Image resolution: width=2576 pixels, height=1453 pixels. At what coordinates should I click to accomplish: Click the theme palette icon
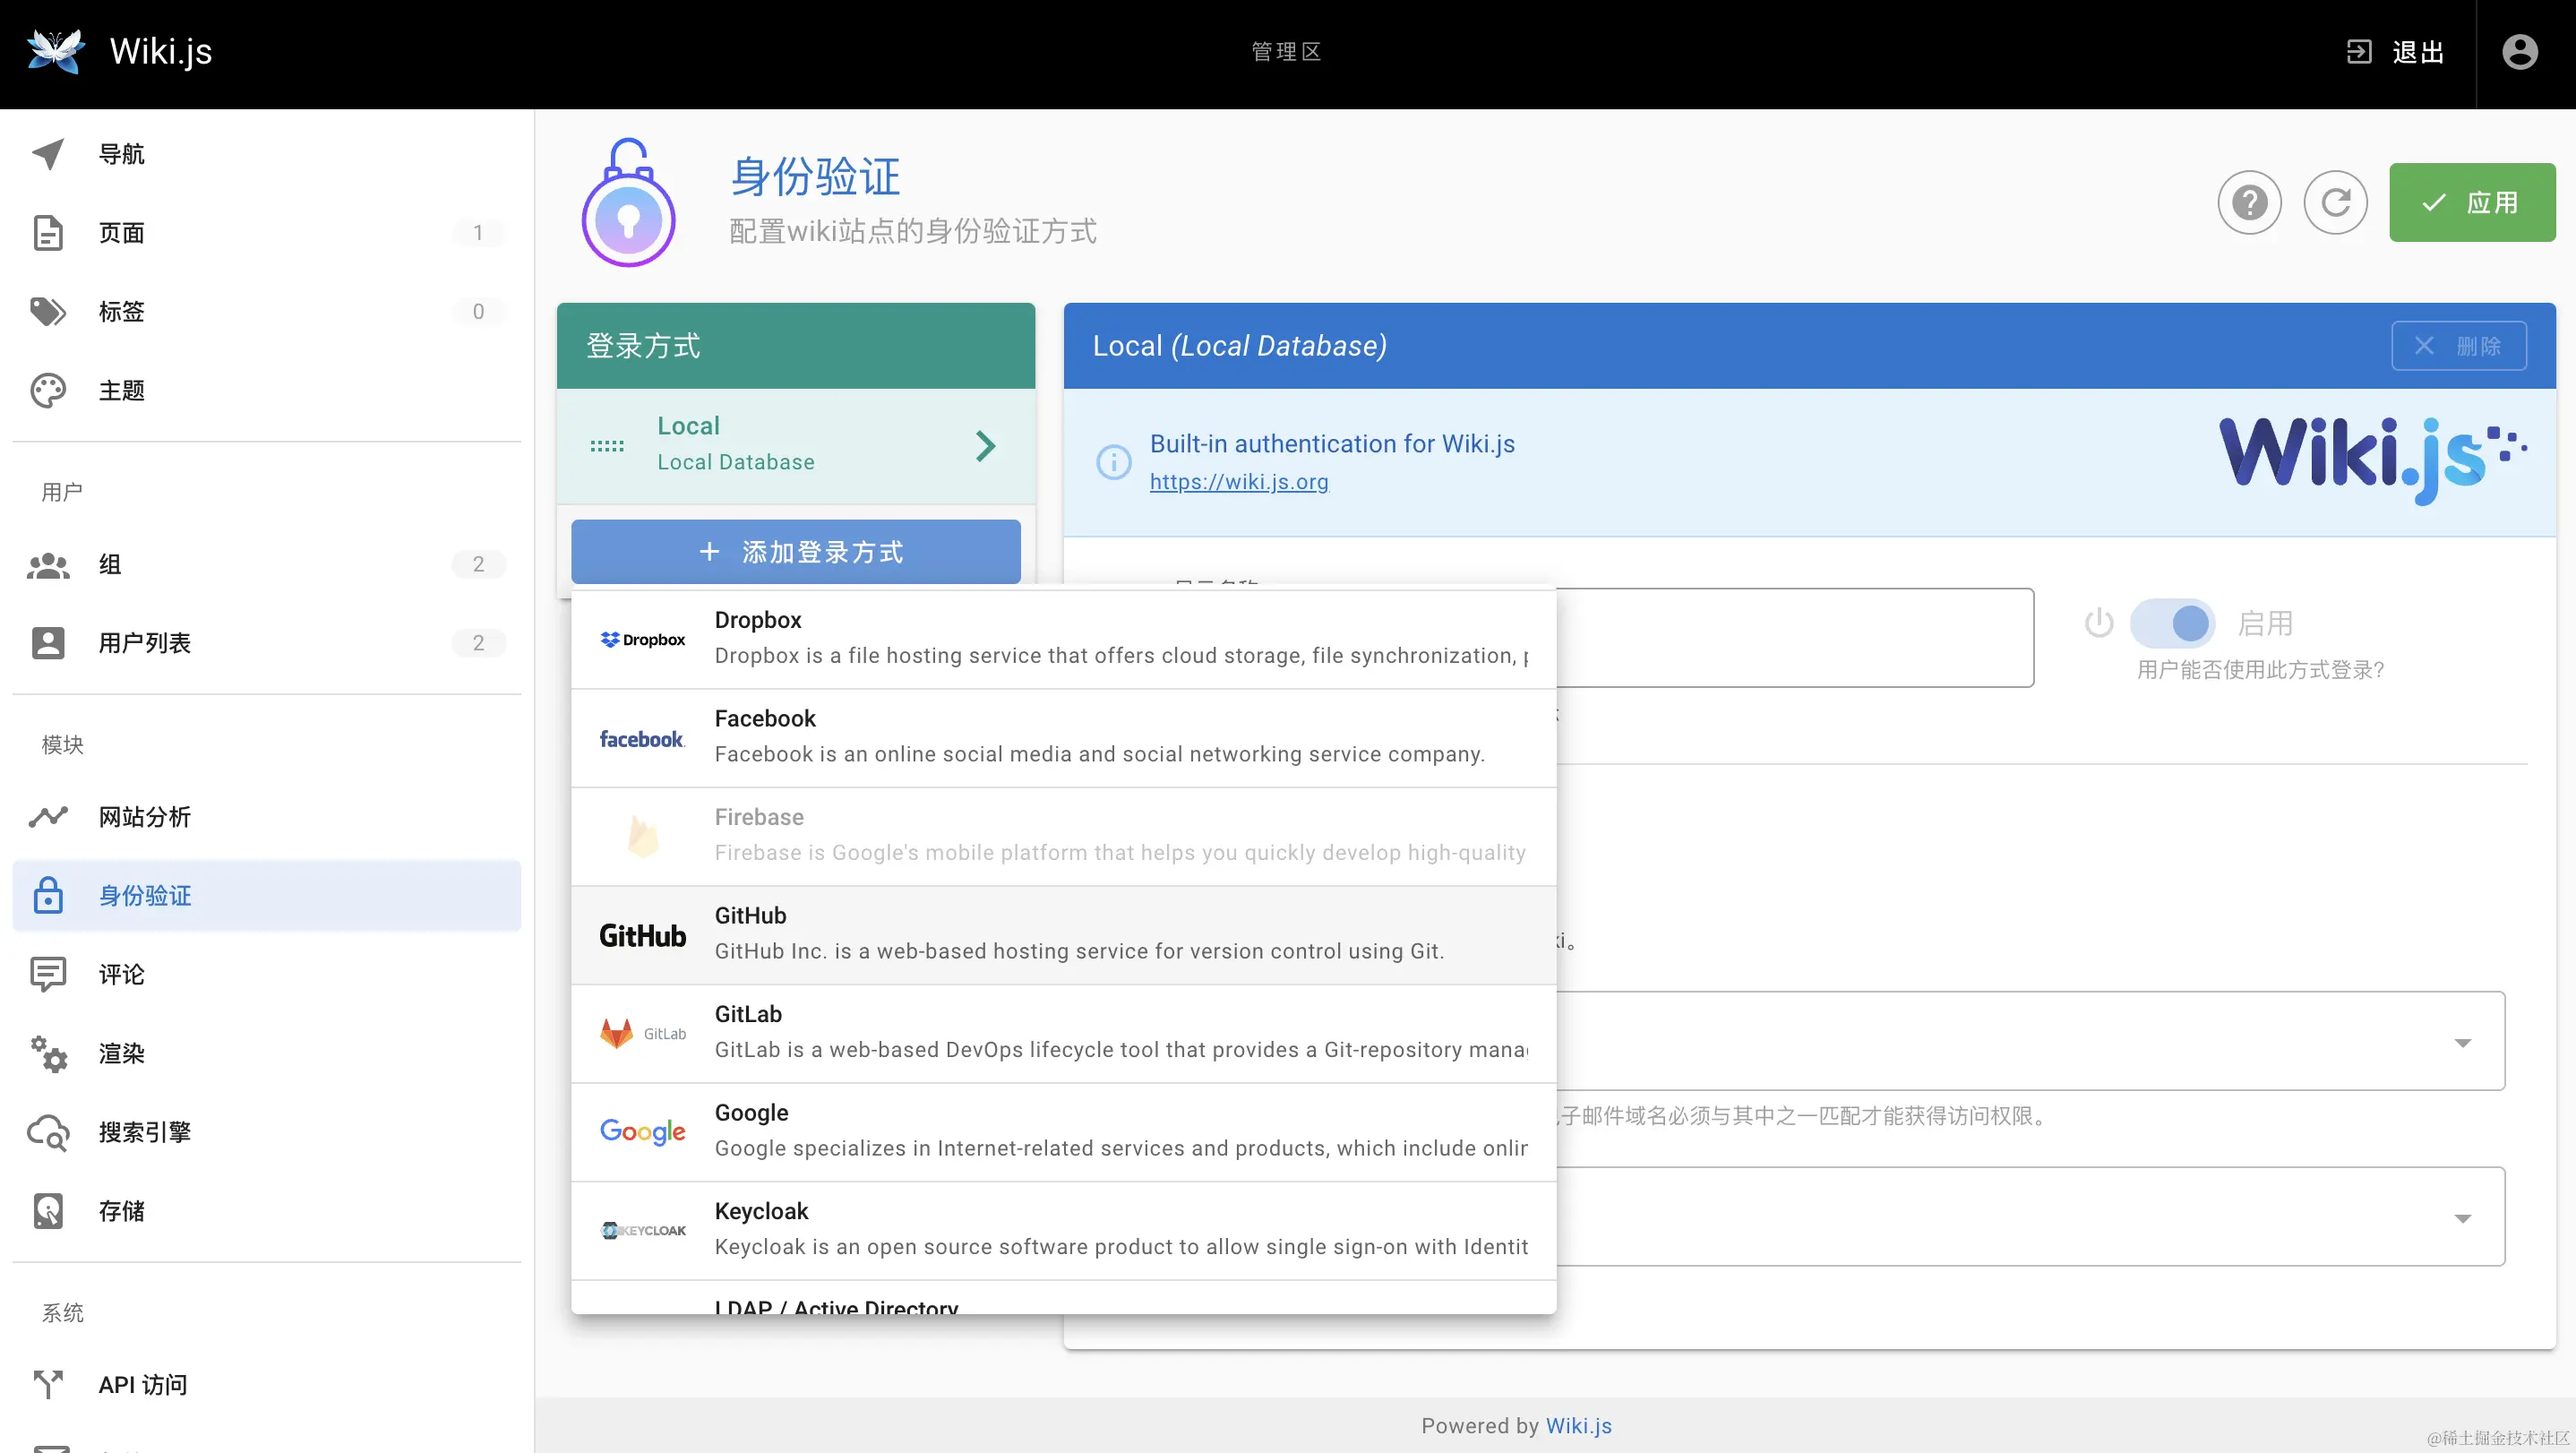click(x=48, y=390)
